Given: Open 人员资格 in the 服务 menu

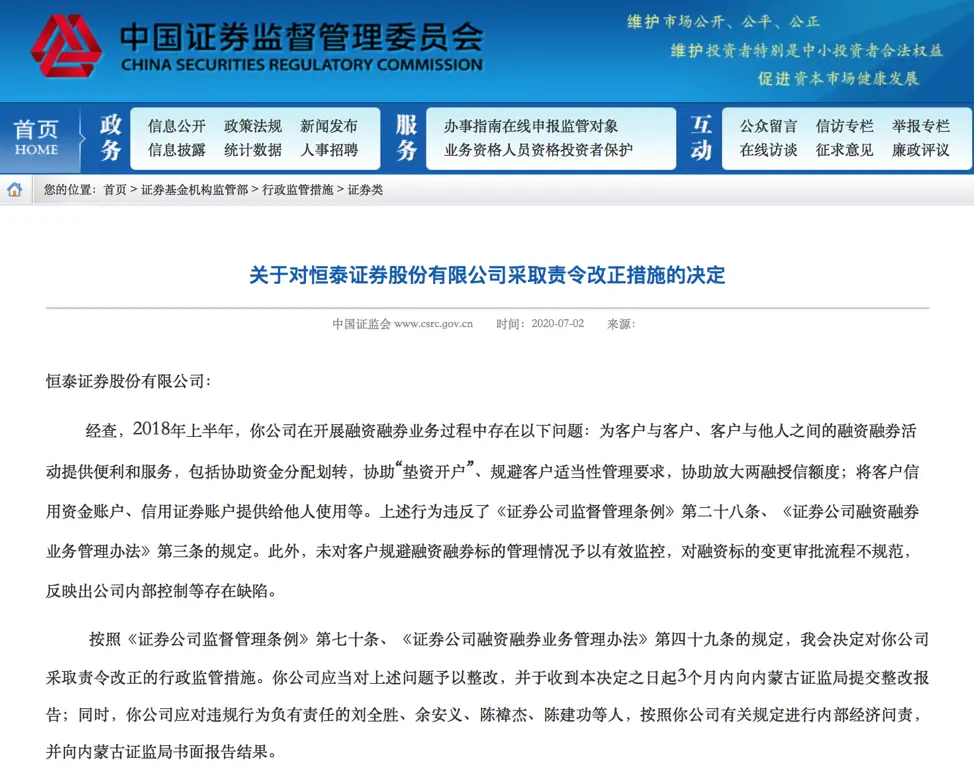Looking at the screenshot, I should [x=531, y=150].
